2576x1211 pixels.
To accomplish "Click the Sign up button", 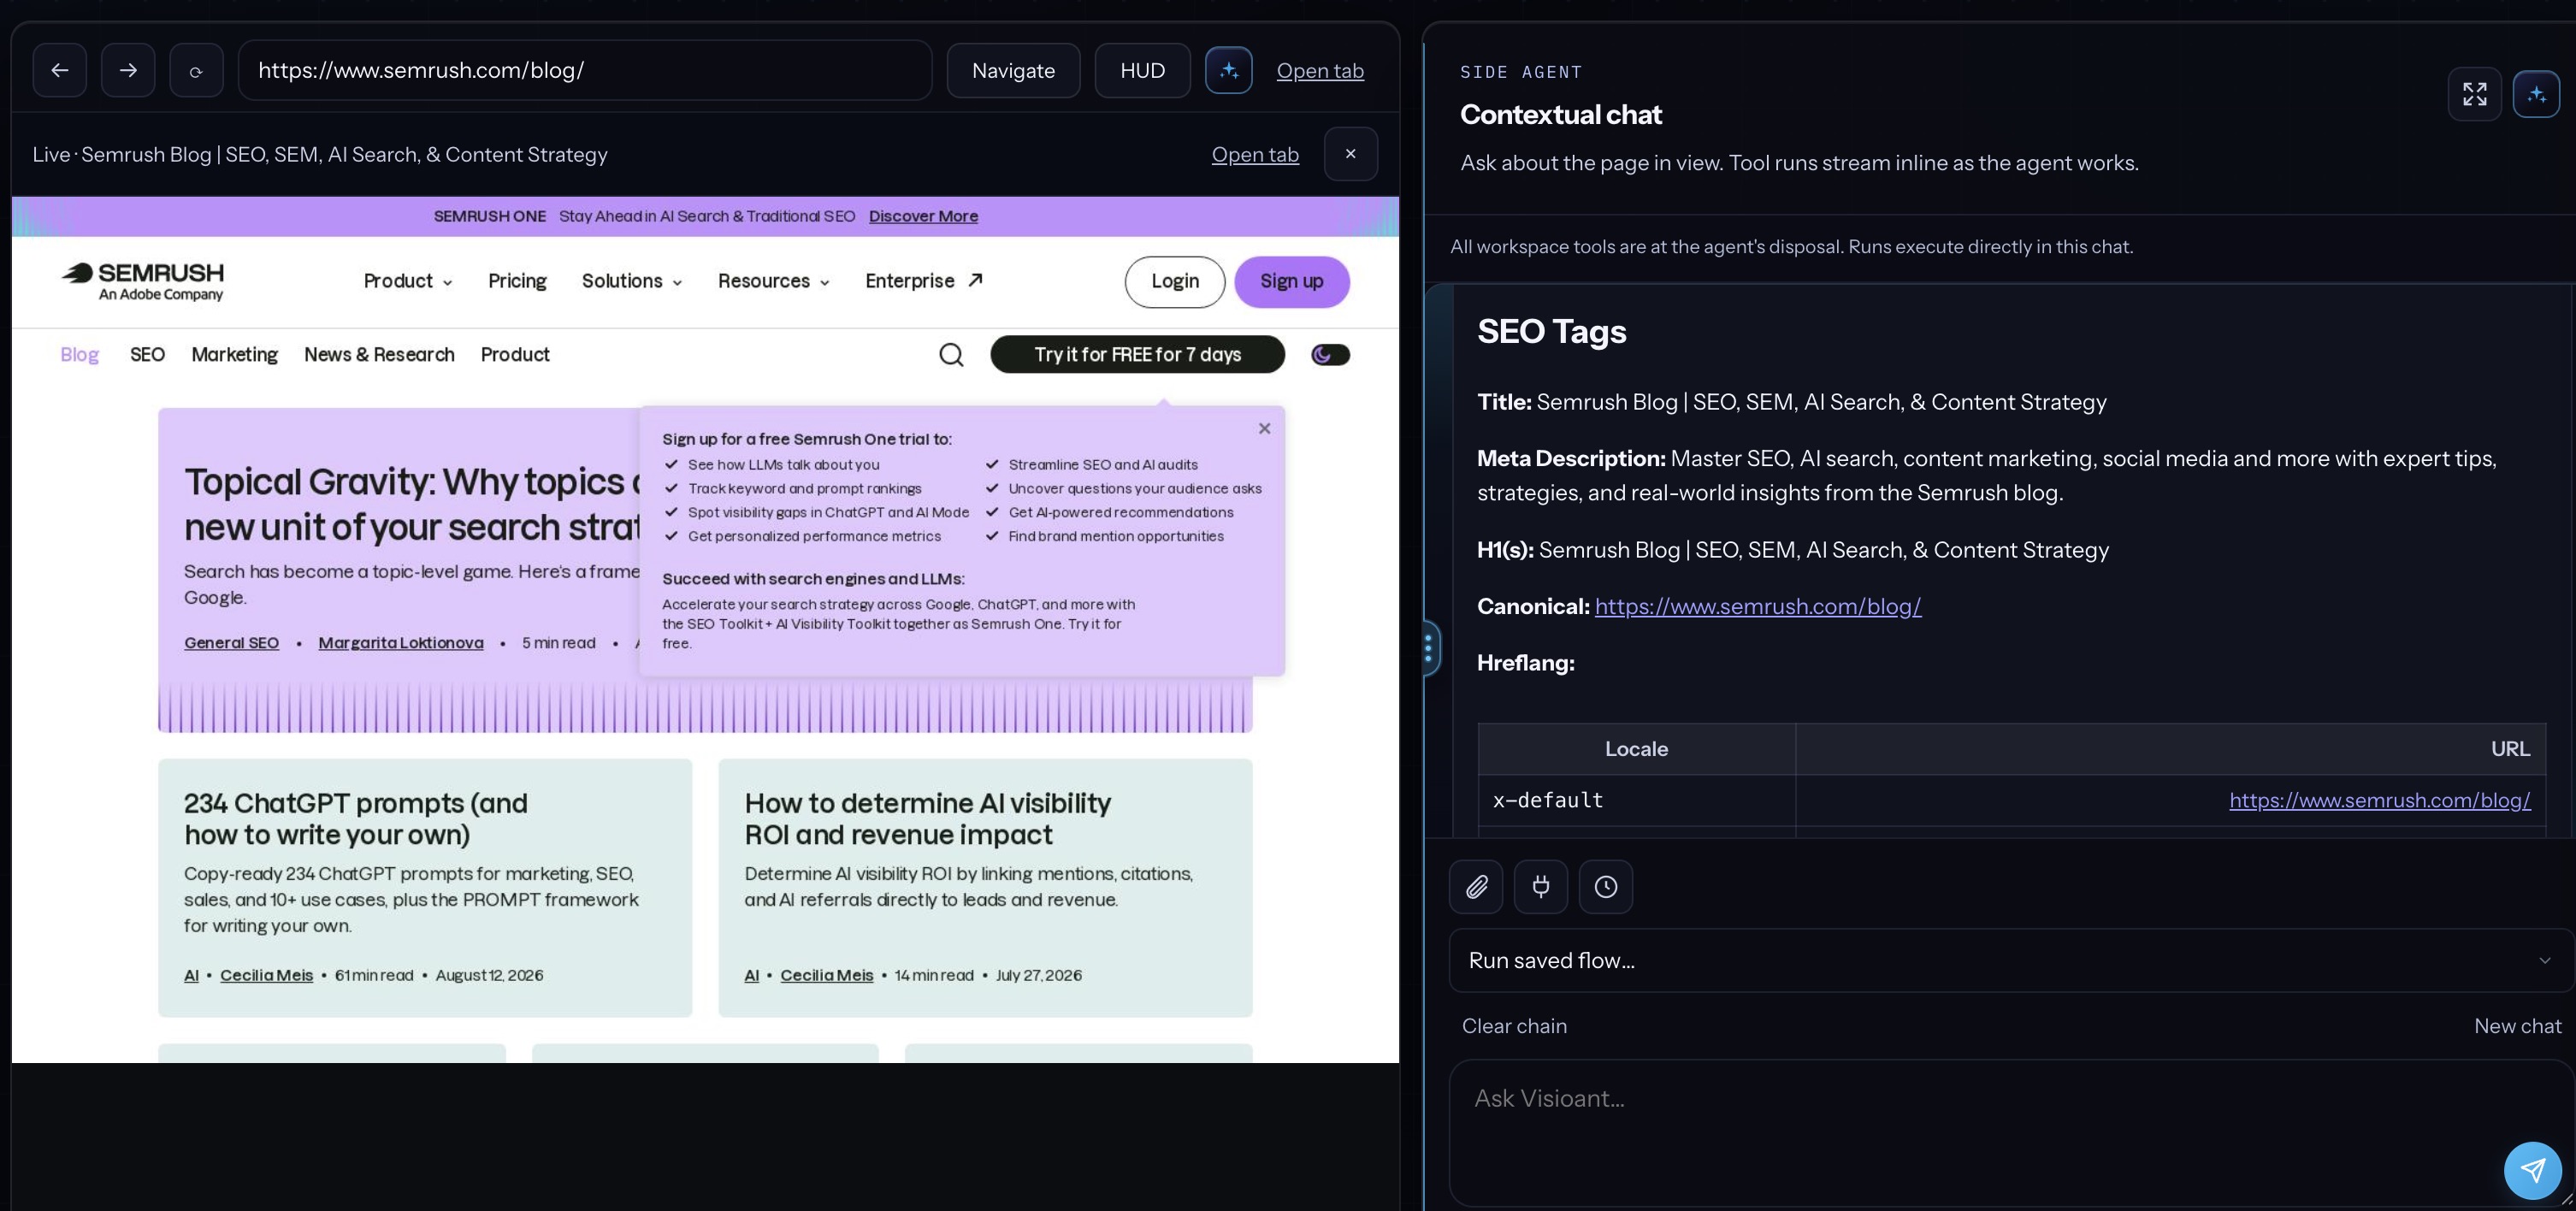I will (1291, 281).
